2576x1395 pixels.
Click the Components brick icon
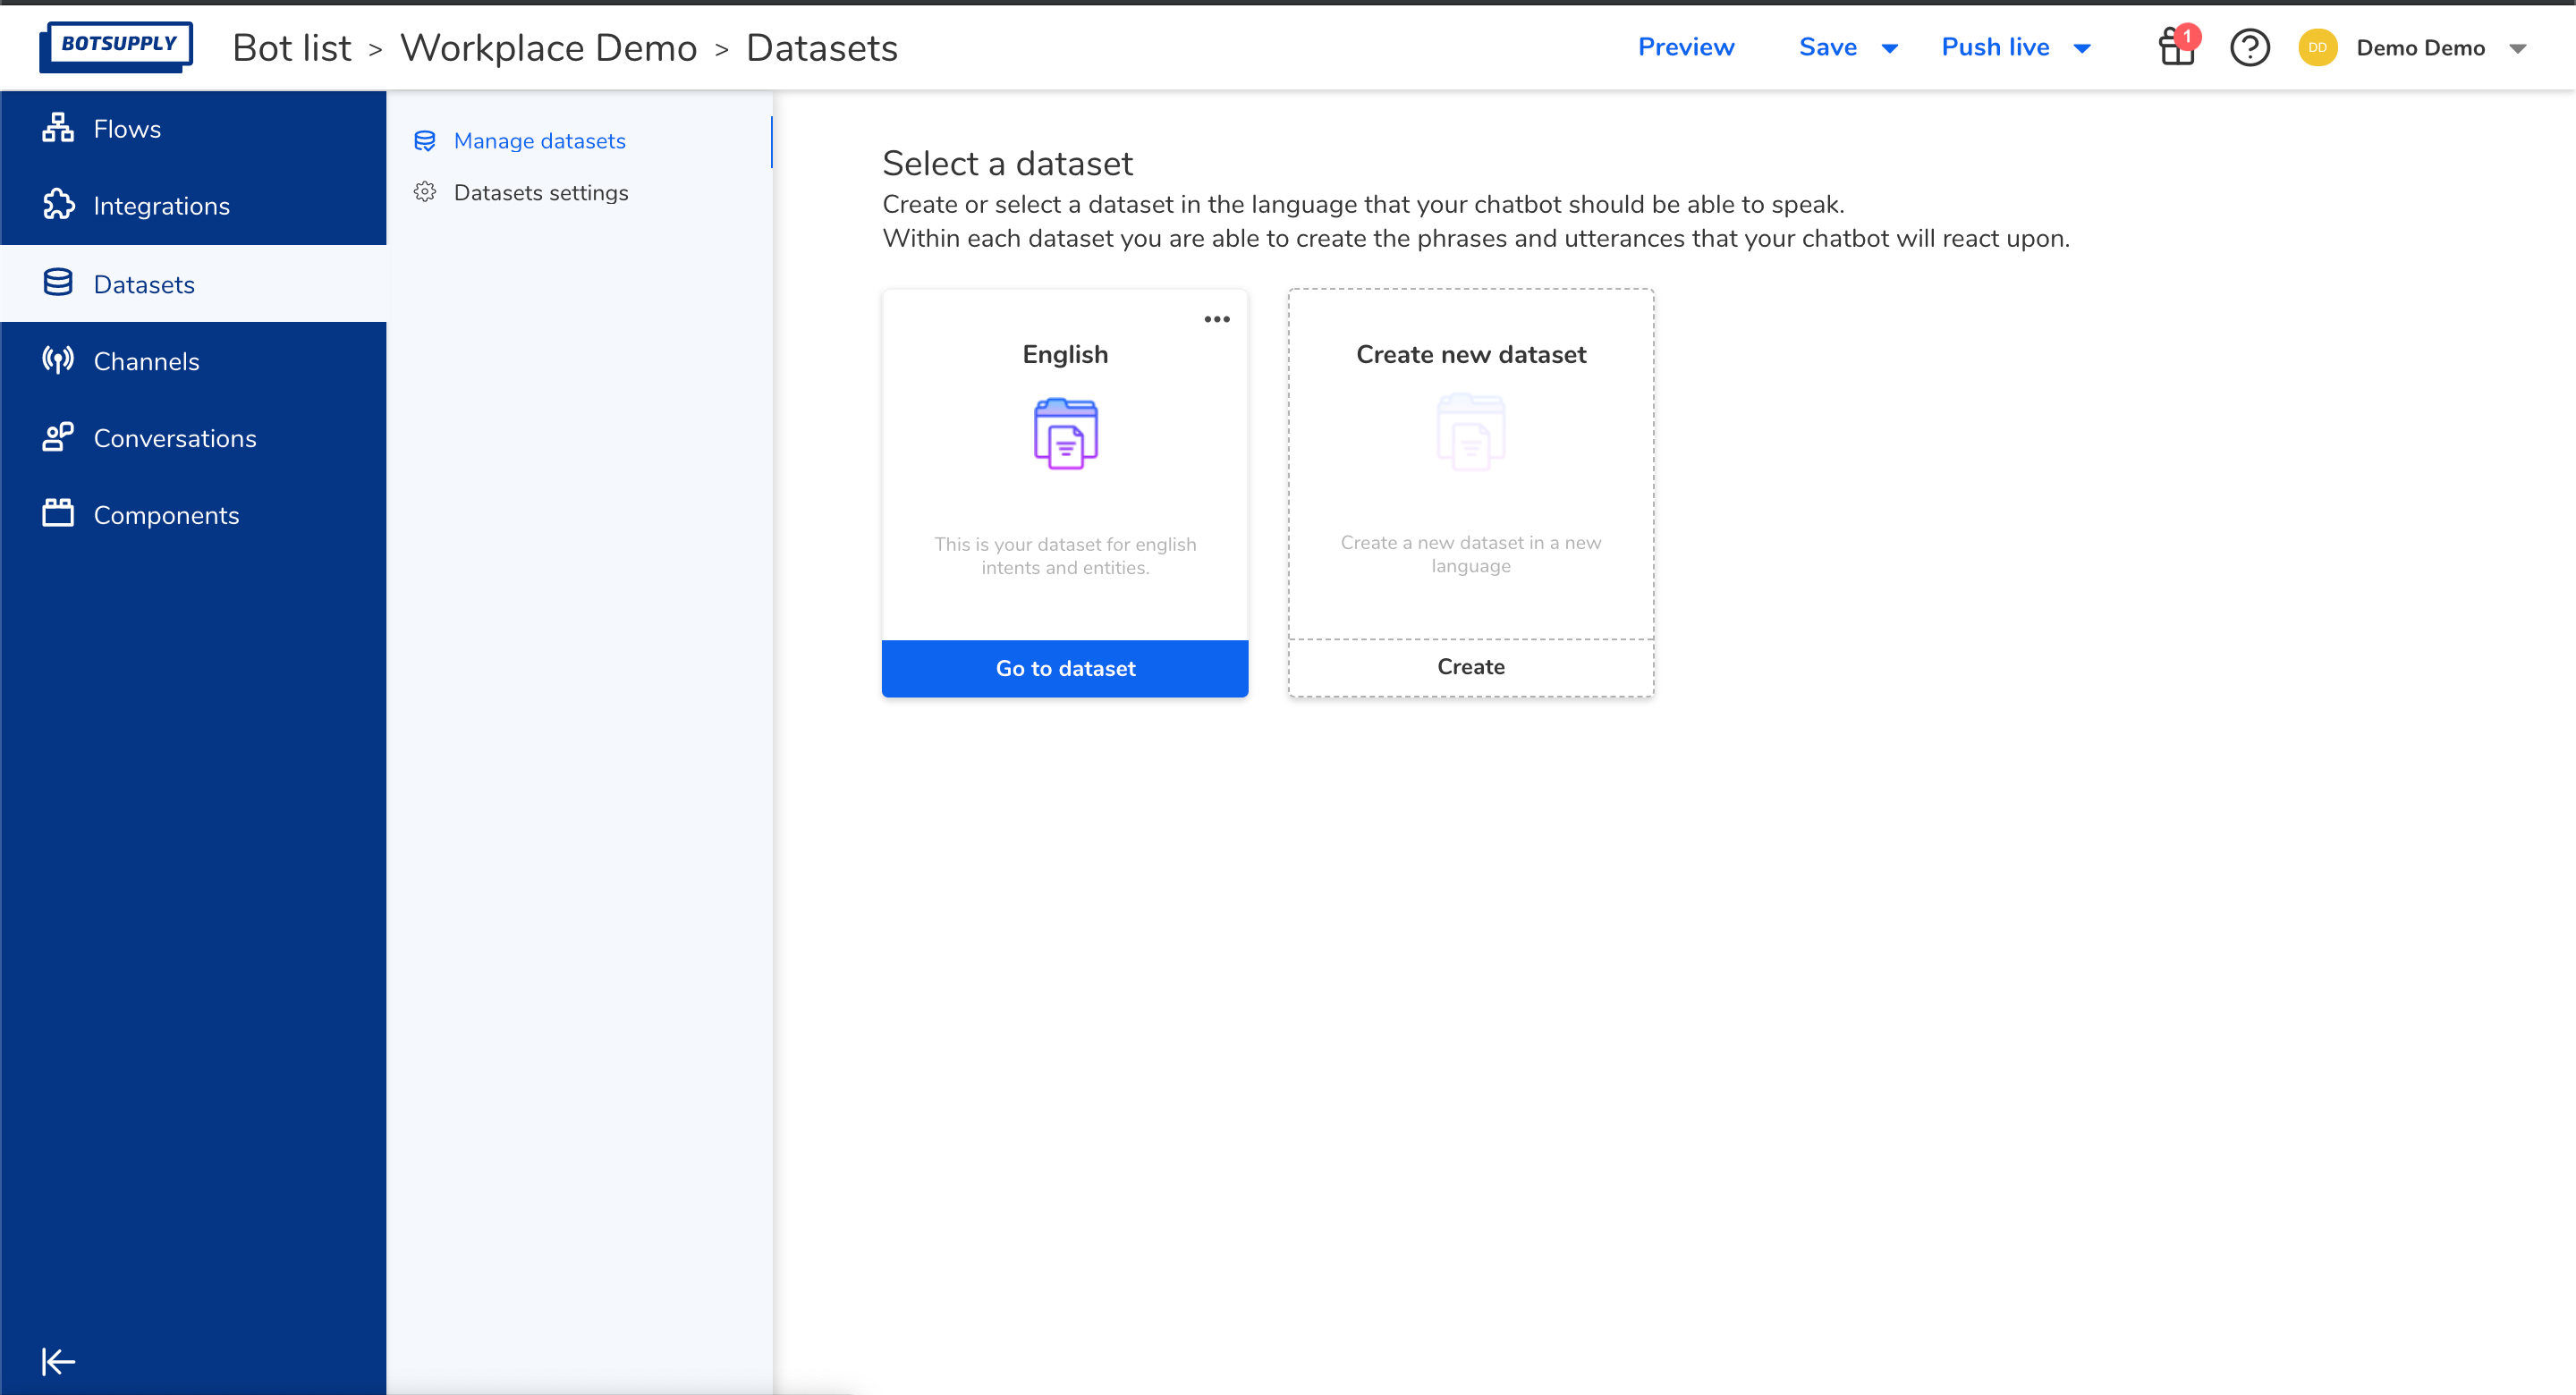tap(57, 514)
